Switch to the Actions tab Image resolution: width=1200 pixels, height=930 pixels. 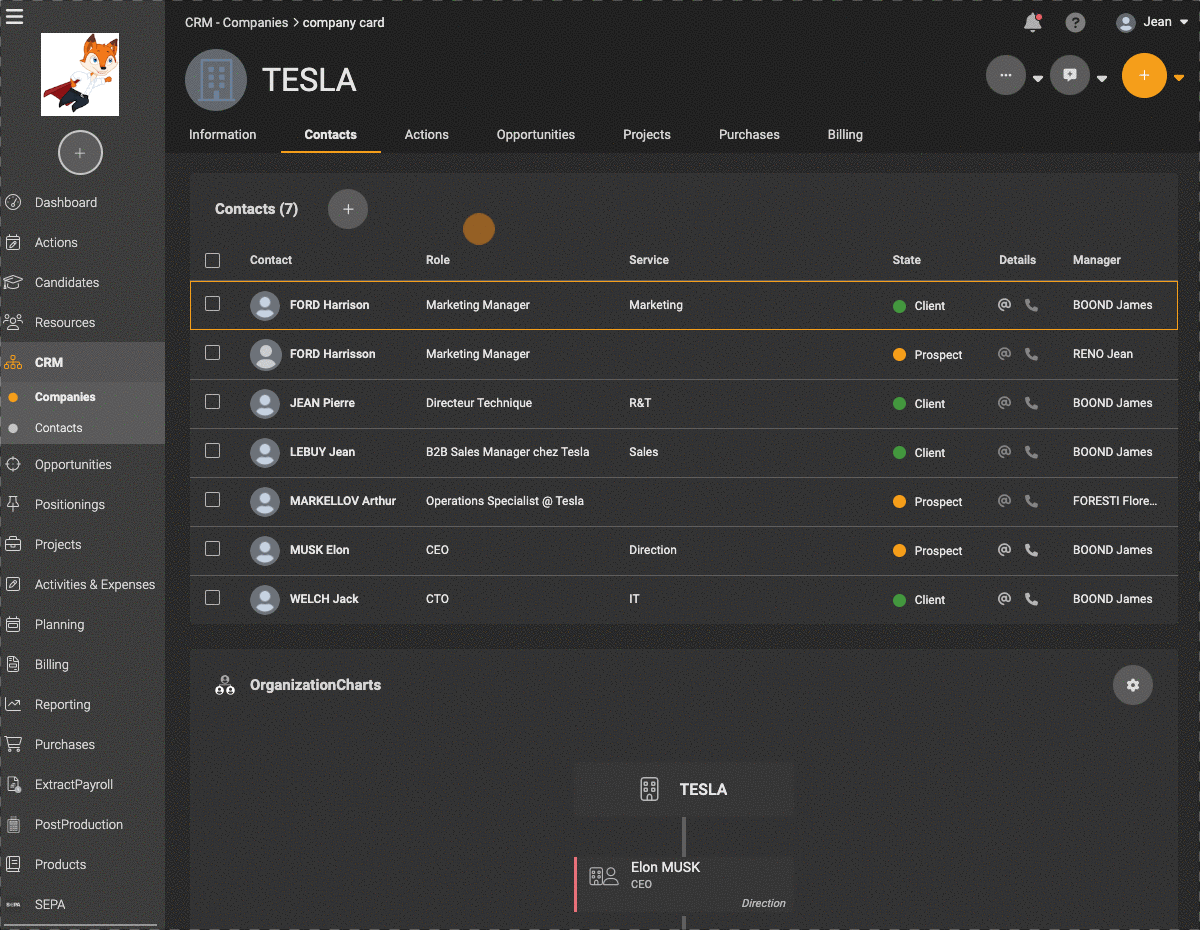pos(427,134)
